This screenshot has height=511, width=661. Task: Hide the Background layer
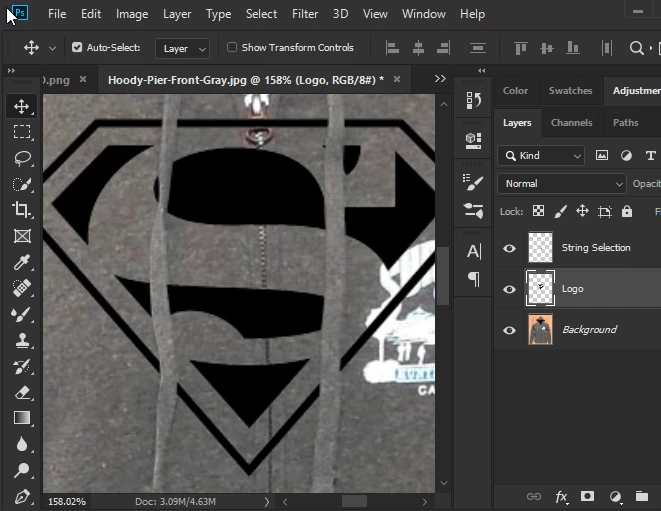509,330
